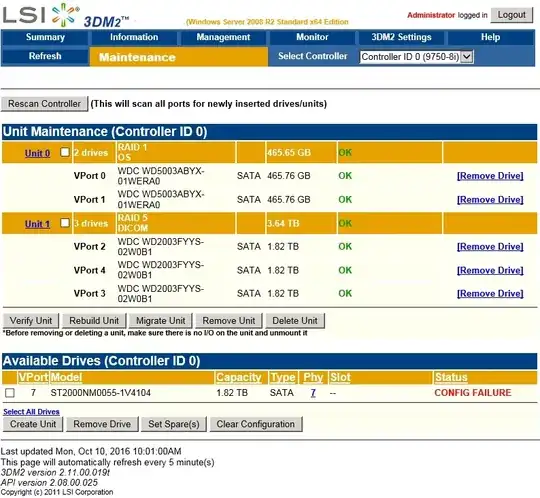This screenshot has width=540, height=498.
Task: Click the Logout button
Action: click(x=511, y=15)
